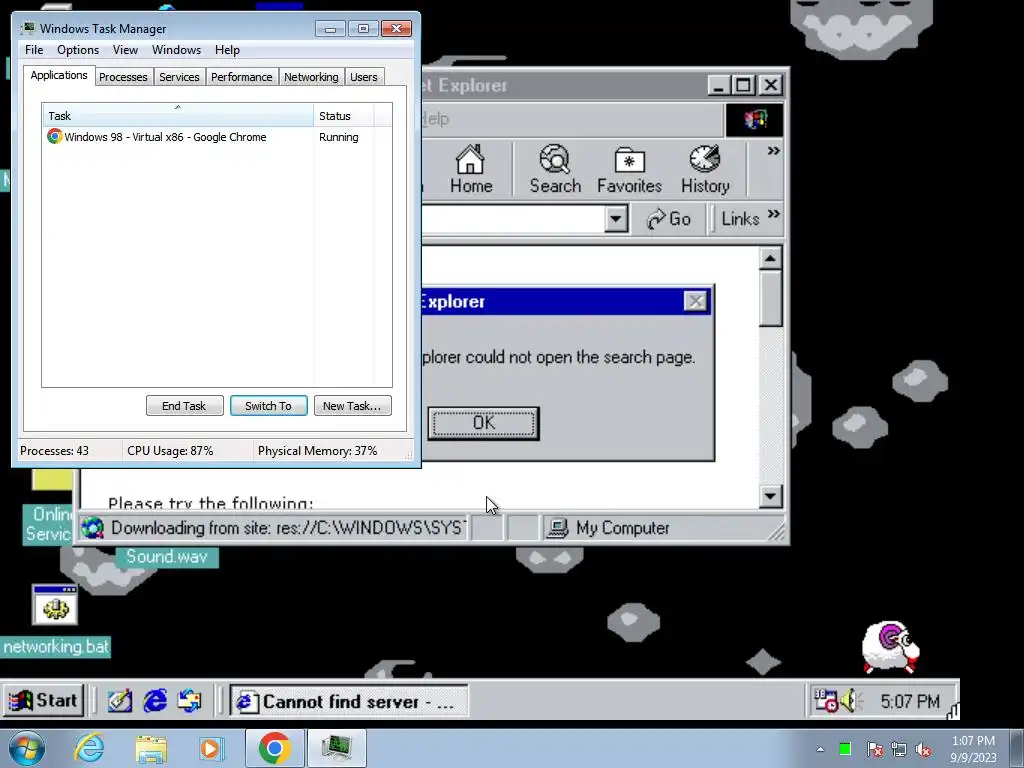Click the scroll up arrow in Internet Explorer

(x=771, y=259)
